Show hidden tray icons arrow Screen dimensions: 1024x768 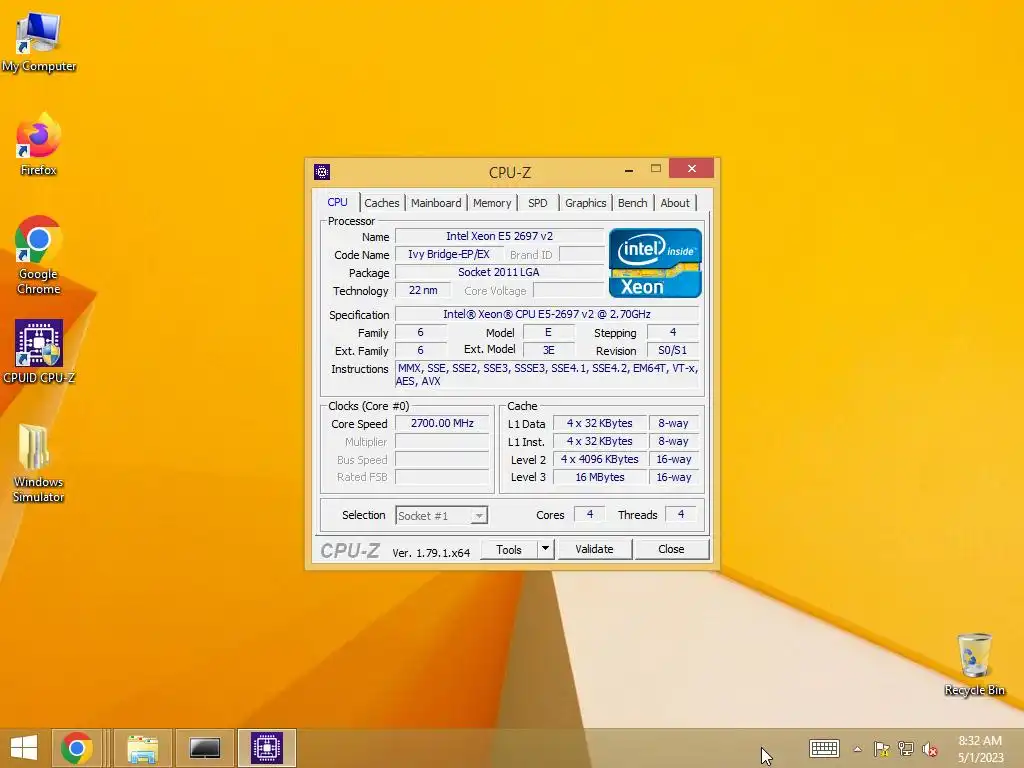(857, 749)
